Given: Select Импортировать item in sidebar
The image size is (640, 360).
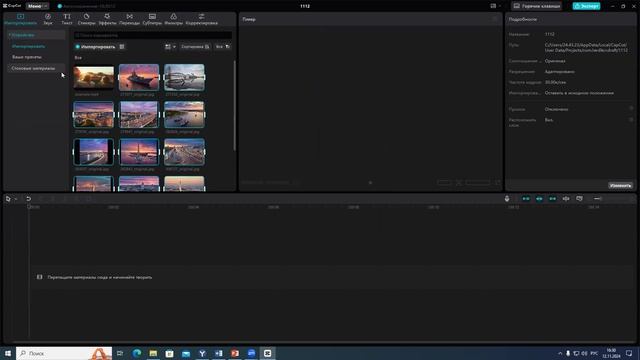Looking at the screenshot, I should pyautogui.click(x=29, y=47).
